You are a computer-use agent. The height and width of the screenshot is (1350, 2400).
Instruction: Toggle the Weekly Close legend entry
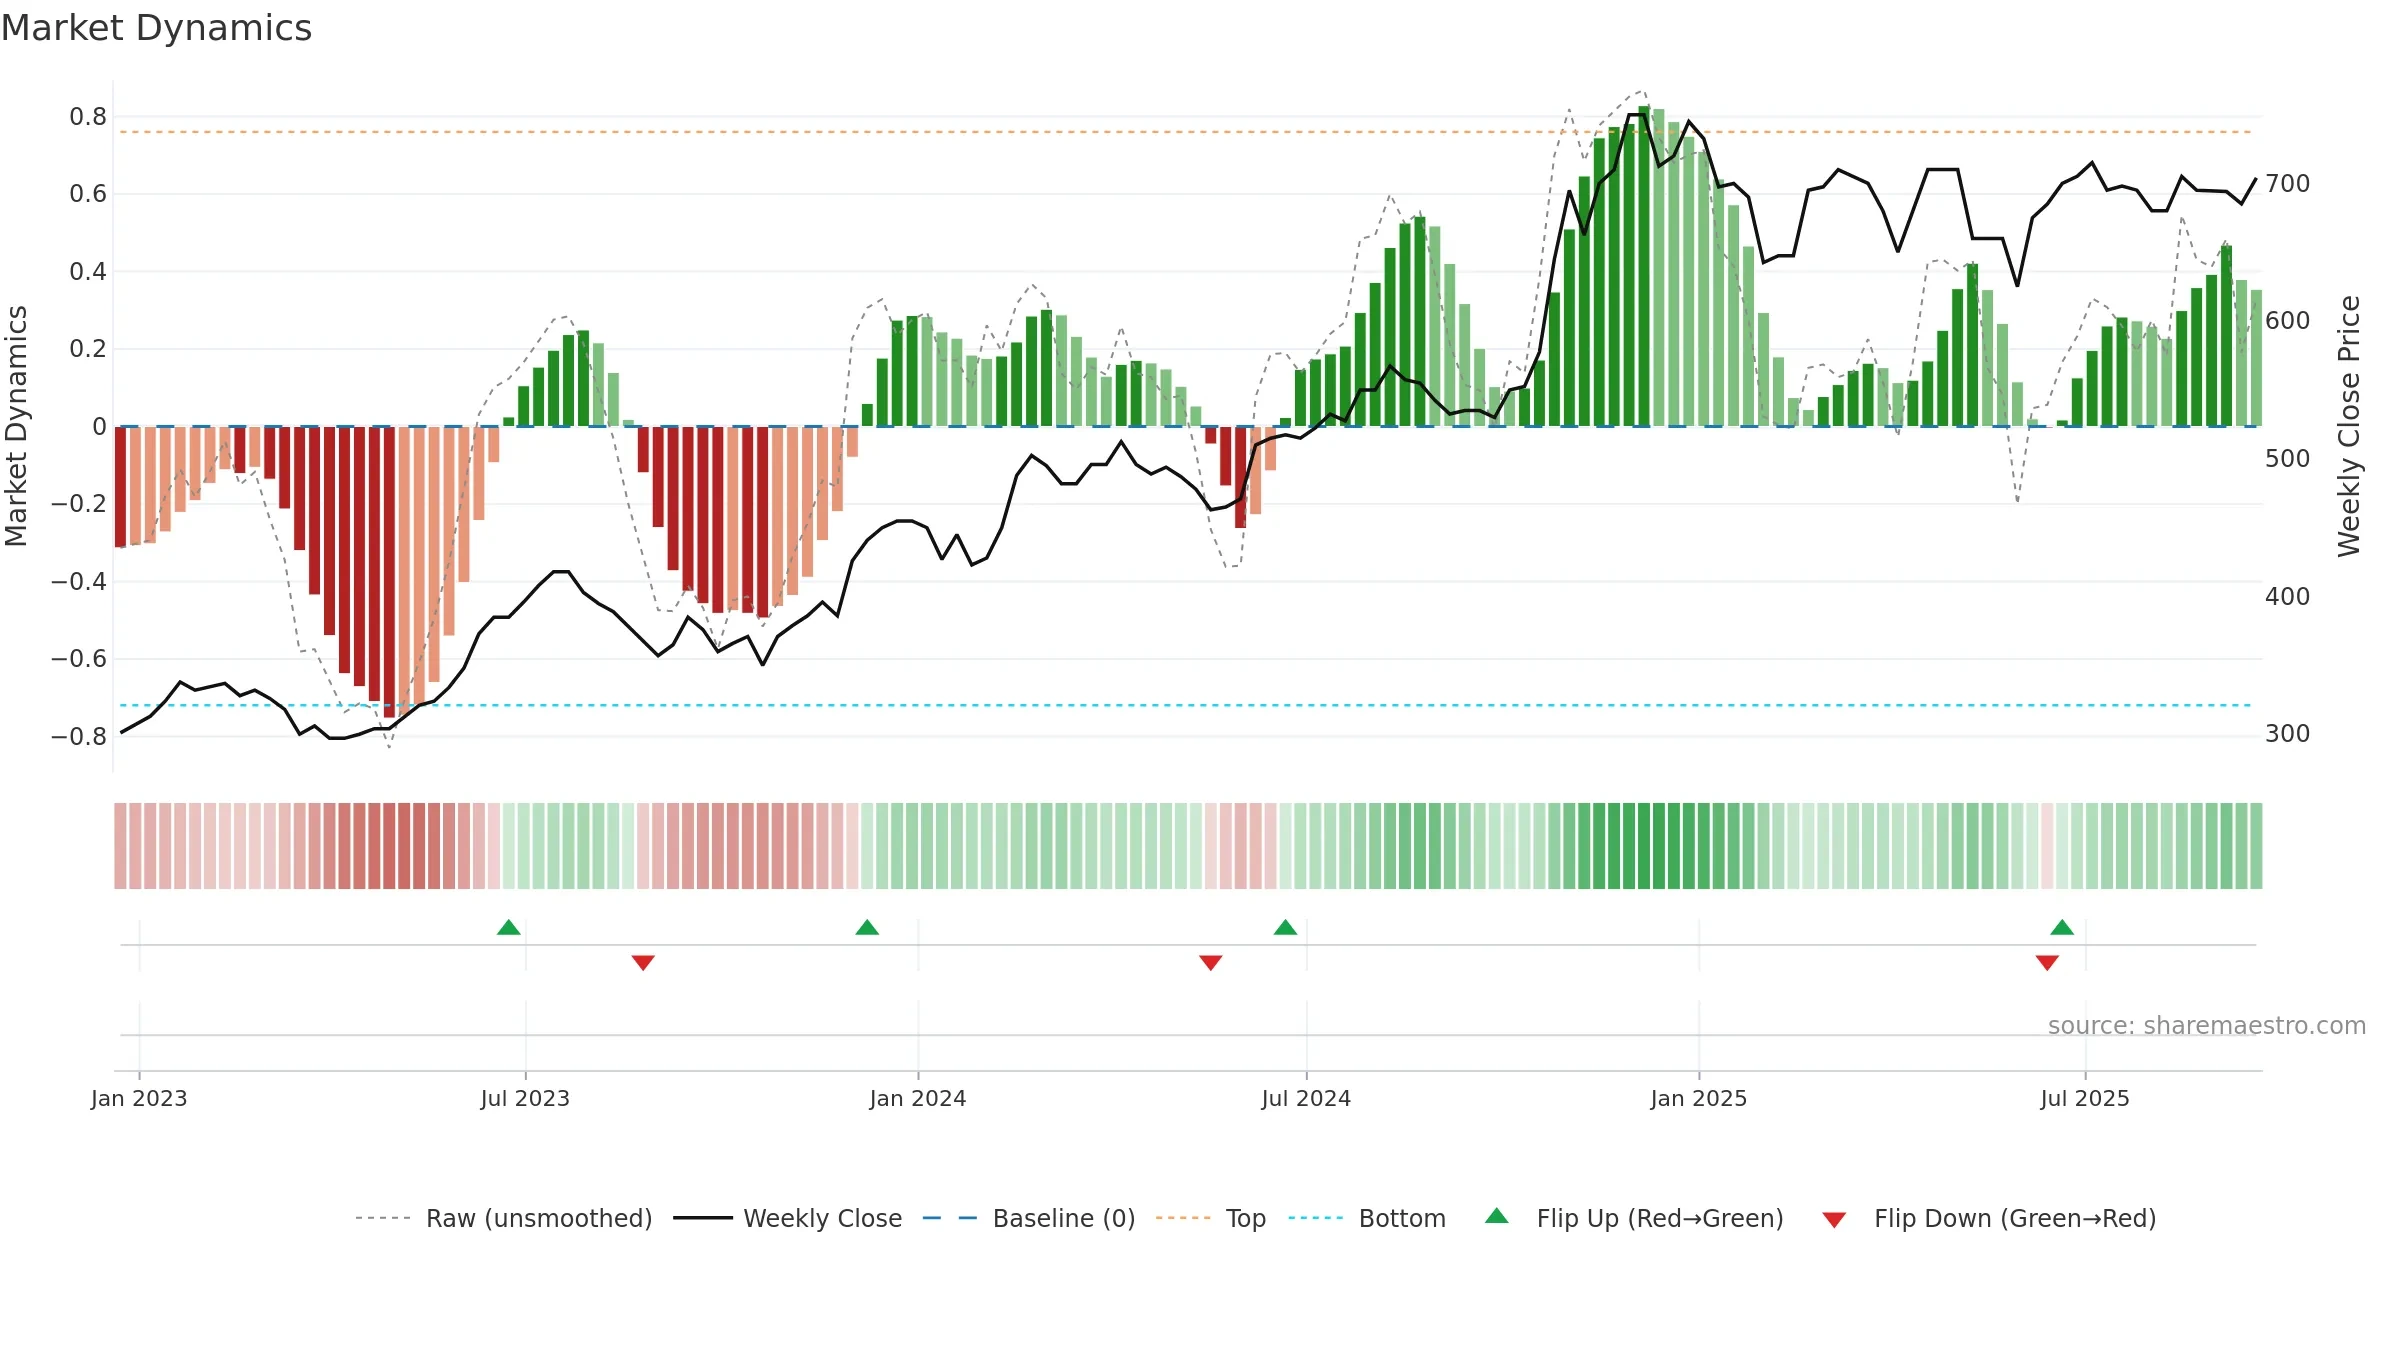788,1218
